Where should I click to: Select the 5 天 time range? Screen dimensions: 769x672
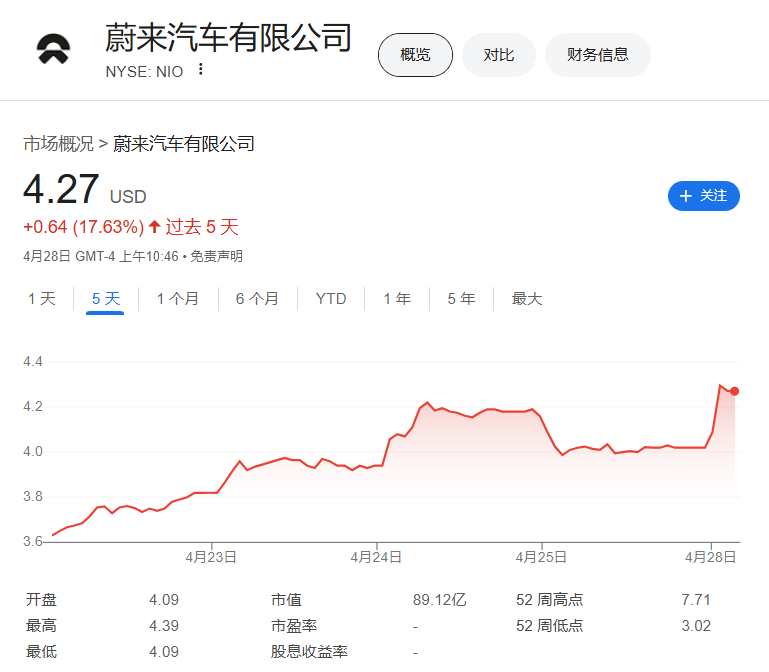pyautogui.click(x=105, y=298)
